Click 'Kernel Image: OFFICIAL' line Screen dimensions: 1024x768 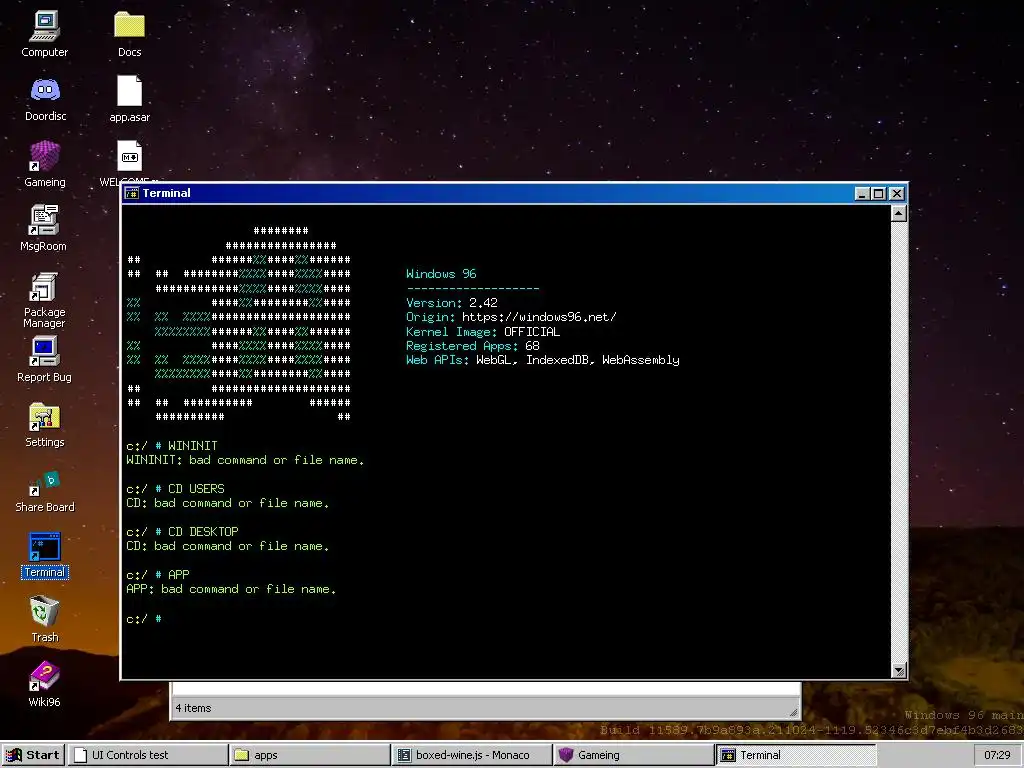483,331
